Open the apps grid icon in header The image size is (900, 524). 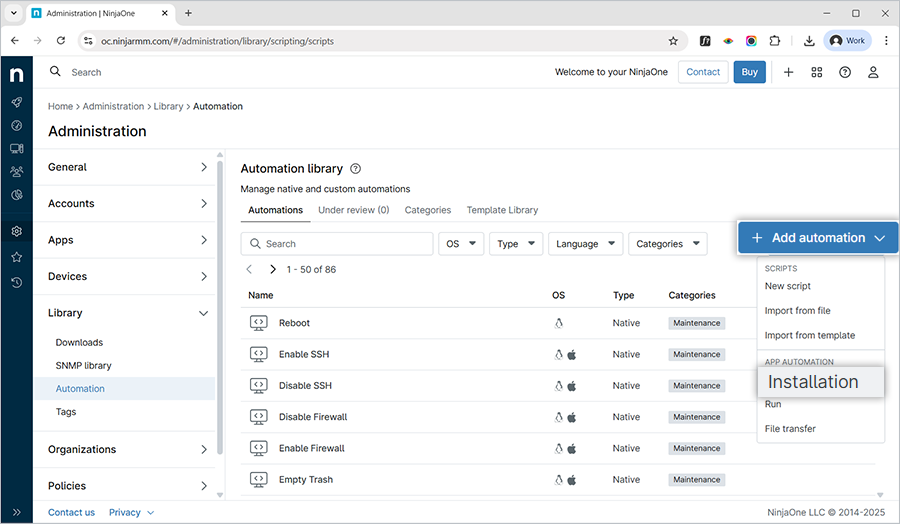(x=817, y=72)
